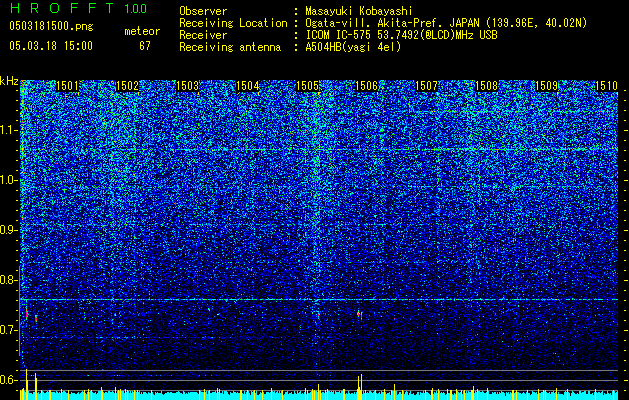Viewport: 629px width, 400px height.
Task: Click the 1501 time marker label
Action: (67, 86)
